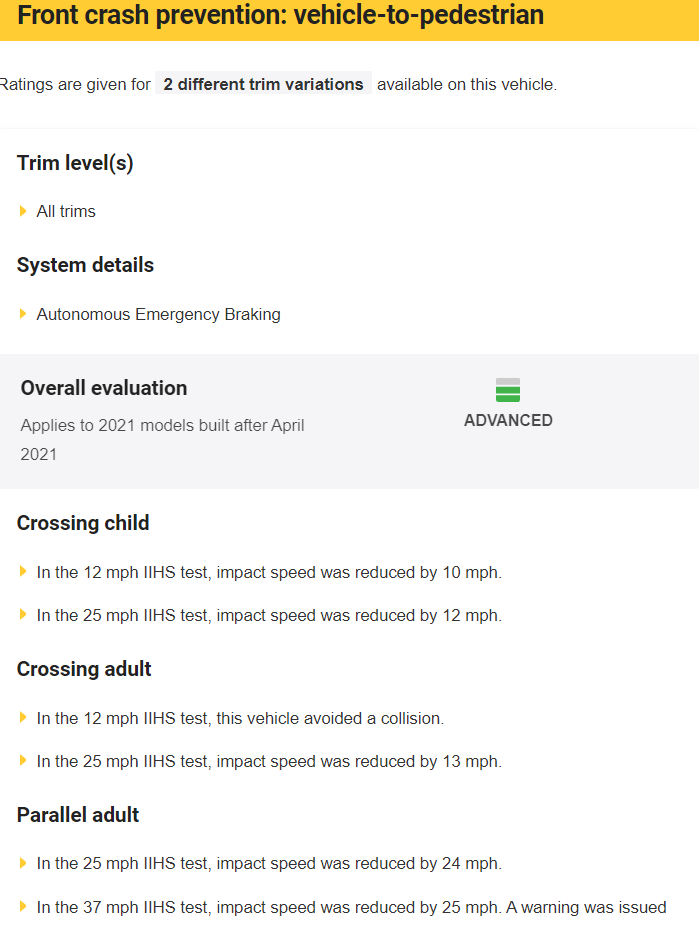Viewport: 699px width, 926px height.
Task: Select the All trims entry
Action: [66, 211]
